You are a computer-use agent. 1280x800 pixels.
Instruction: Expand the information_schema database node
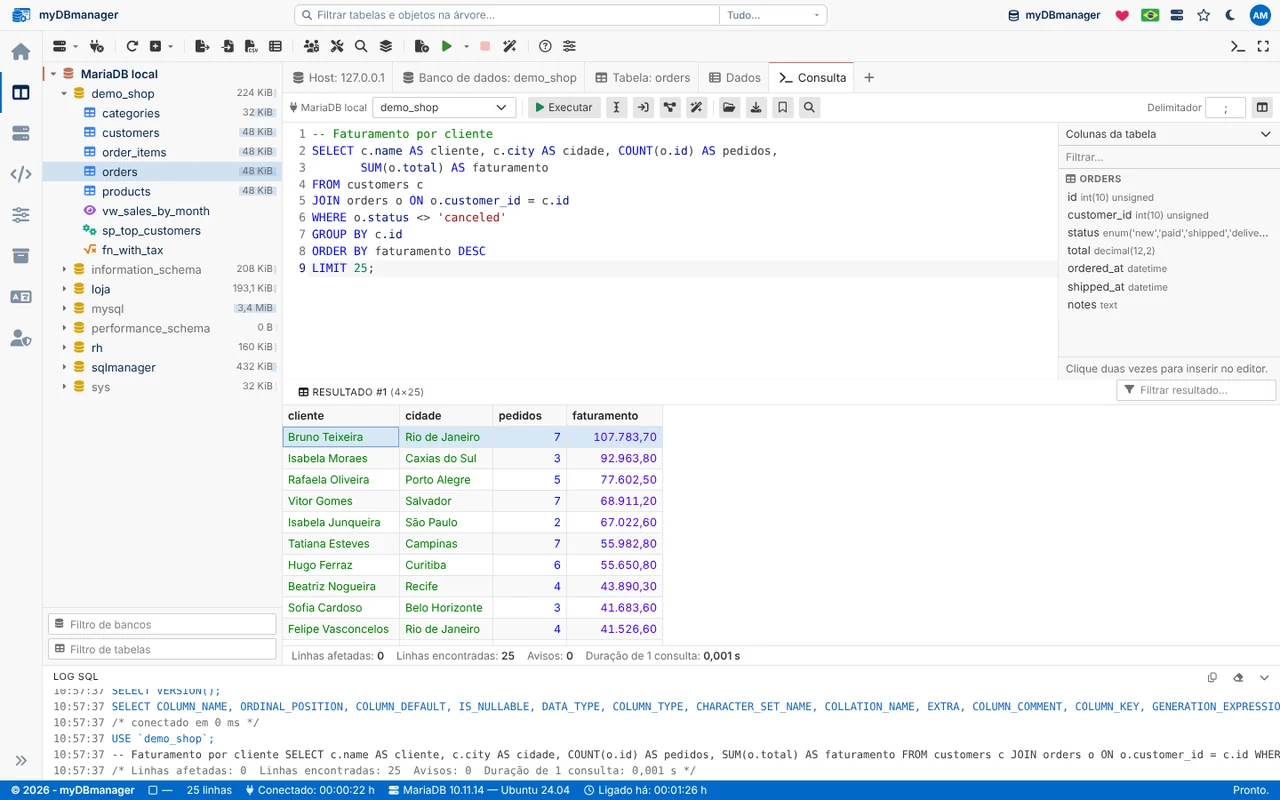(65, 269)
